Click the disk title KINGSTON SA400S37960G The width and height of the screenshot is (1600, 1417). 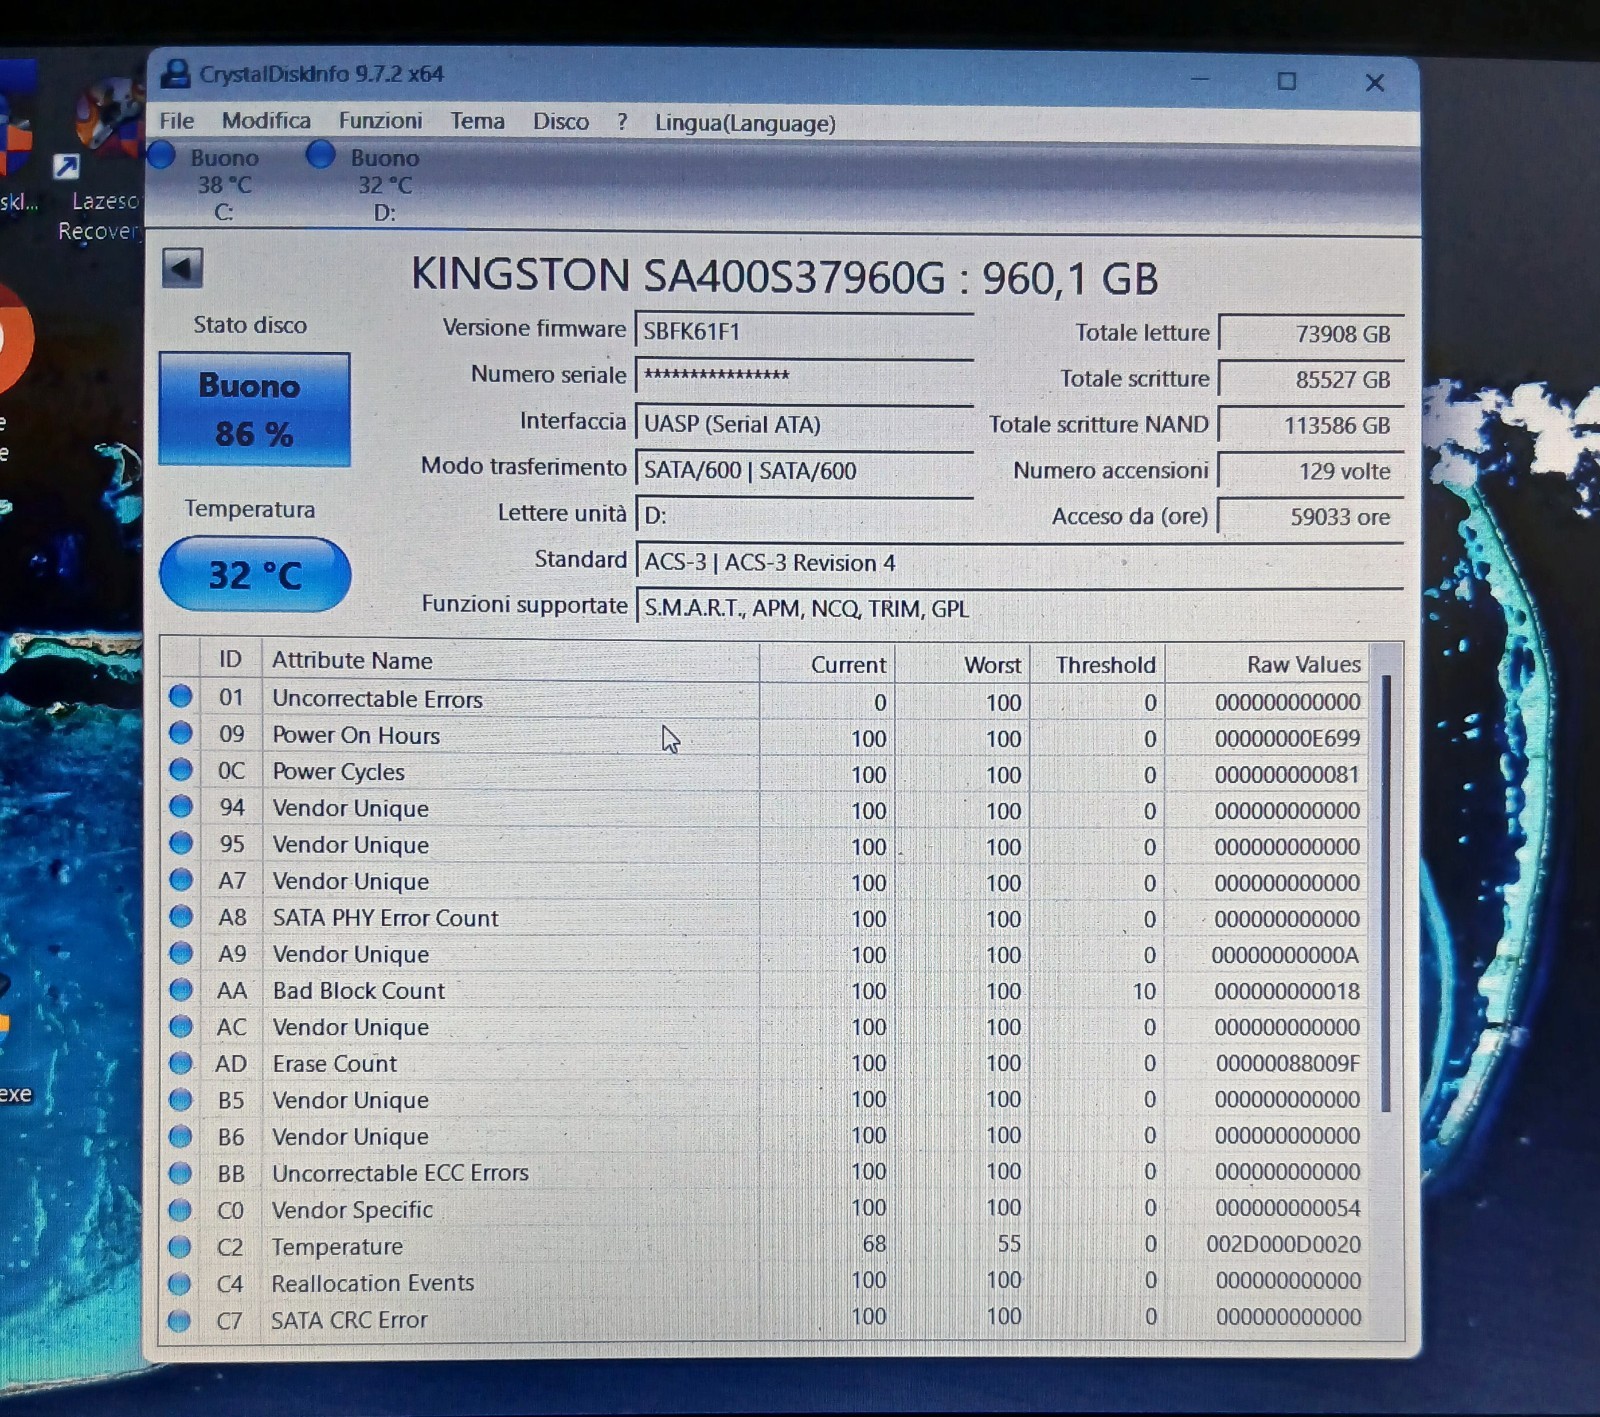click(x=784, y=276)
